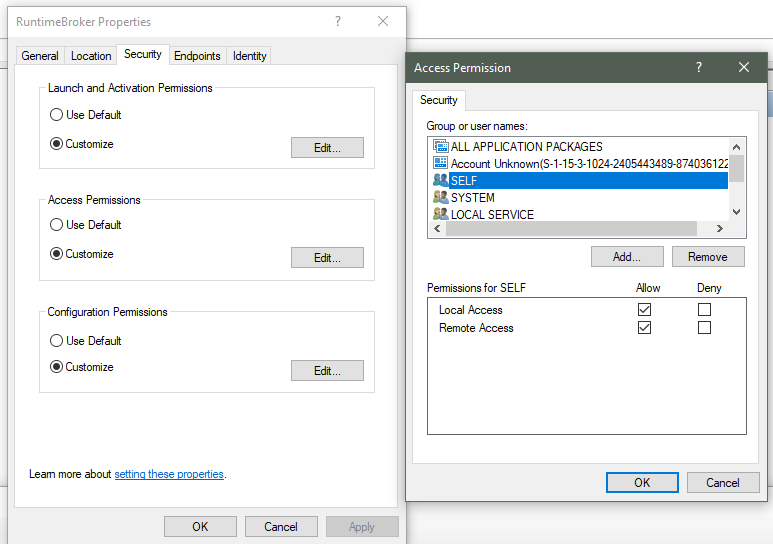Click the LOCAL SERVICE user icon
Screen dimensions: 773x544
[440, 214]
